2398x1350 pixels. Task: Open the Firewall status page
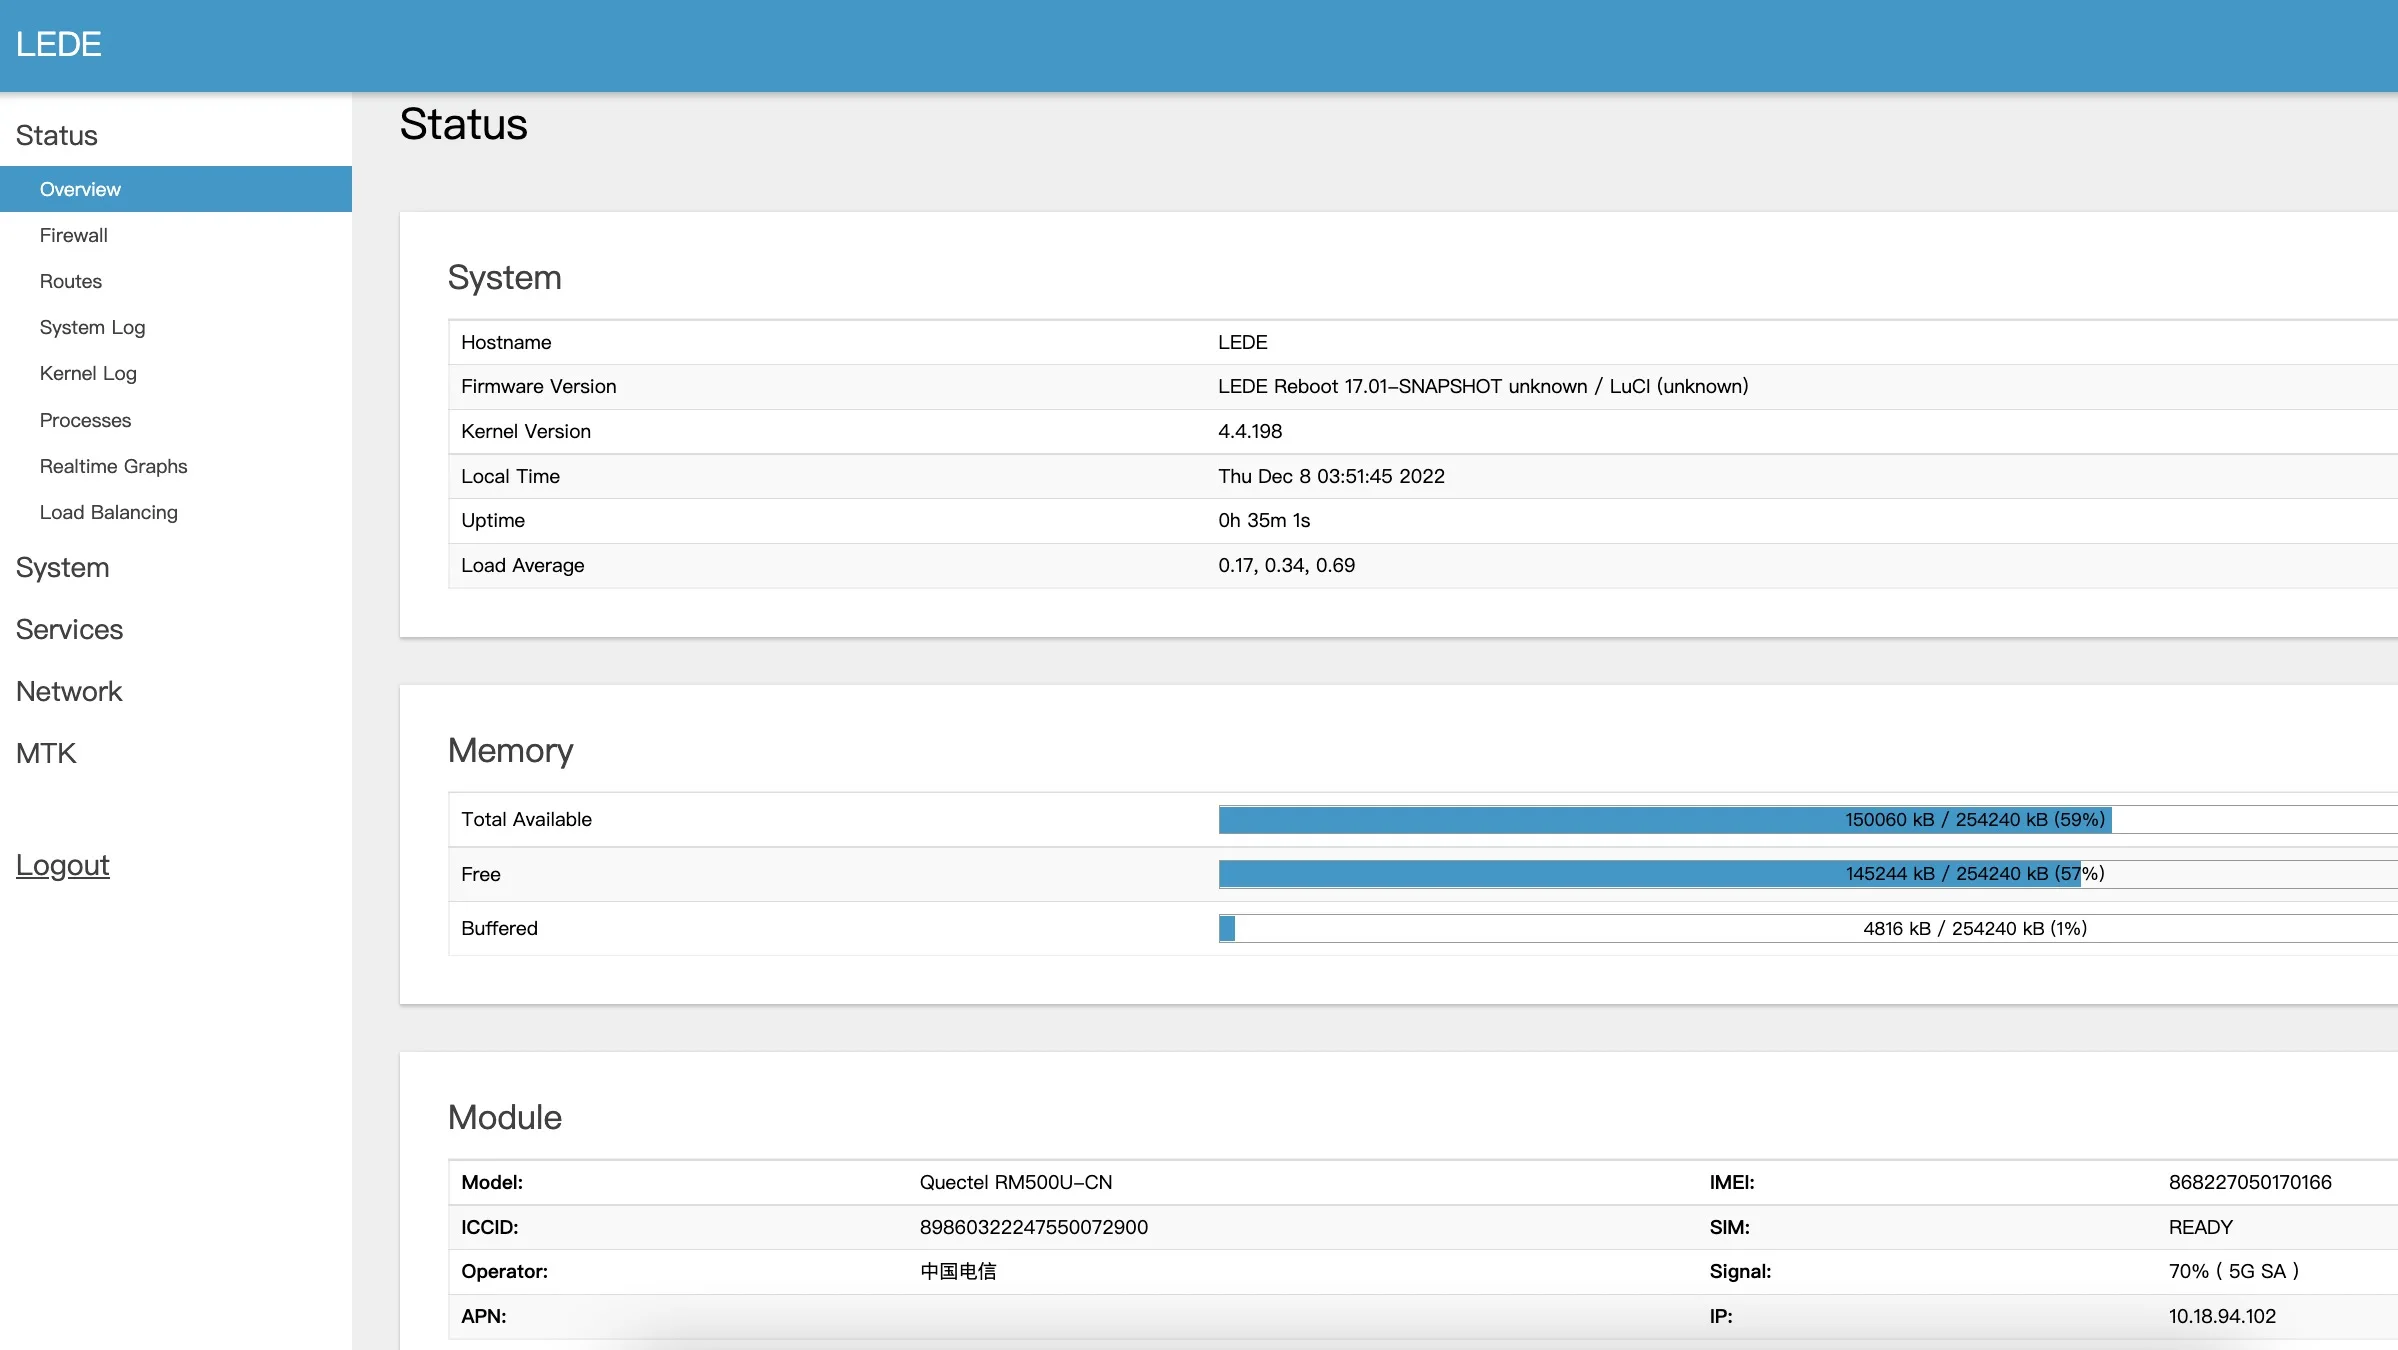tap(73, 235)
